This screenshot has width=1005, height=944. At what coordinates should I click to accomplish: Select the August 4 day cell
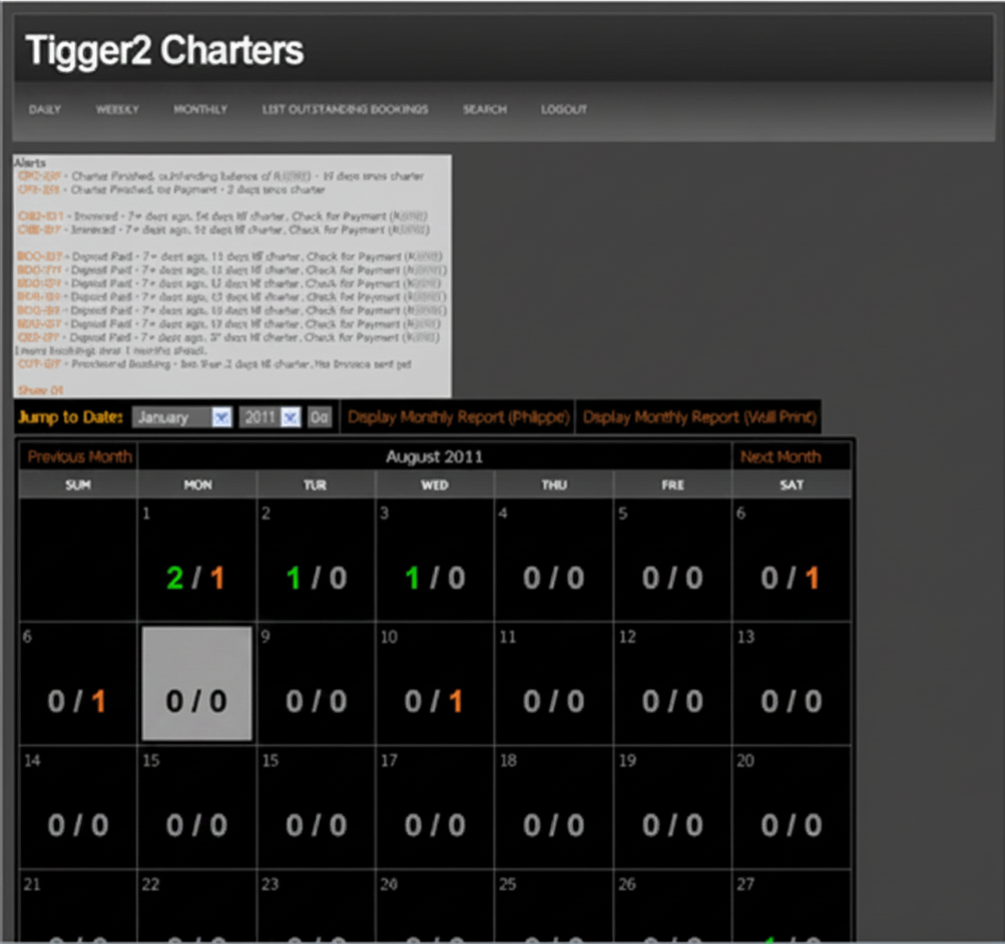click(x=554, y=560)
